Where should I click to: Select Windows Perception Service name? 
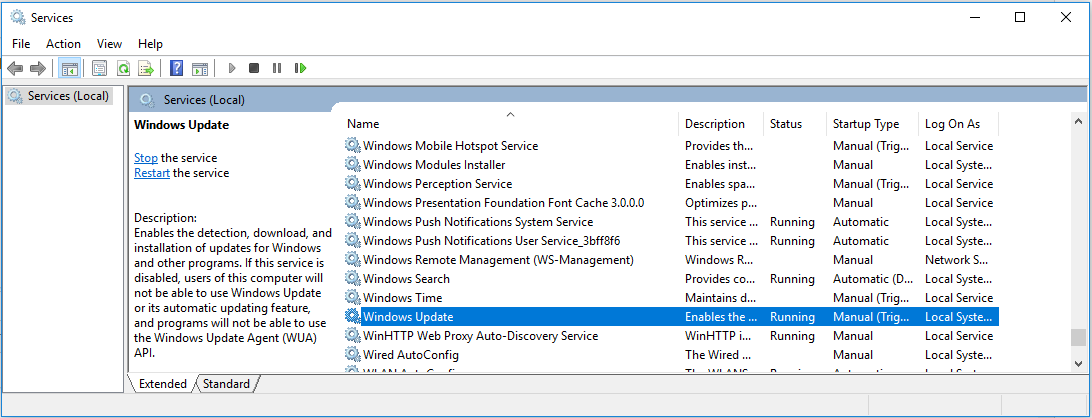437,184
